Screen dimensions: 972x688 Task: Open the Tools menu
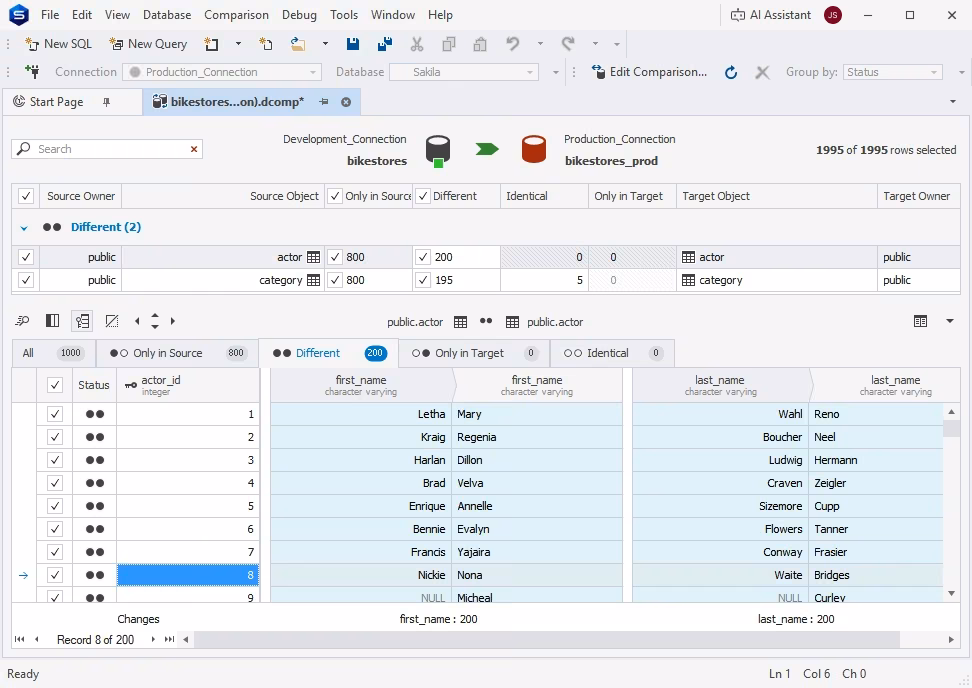click(343, 15)
